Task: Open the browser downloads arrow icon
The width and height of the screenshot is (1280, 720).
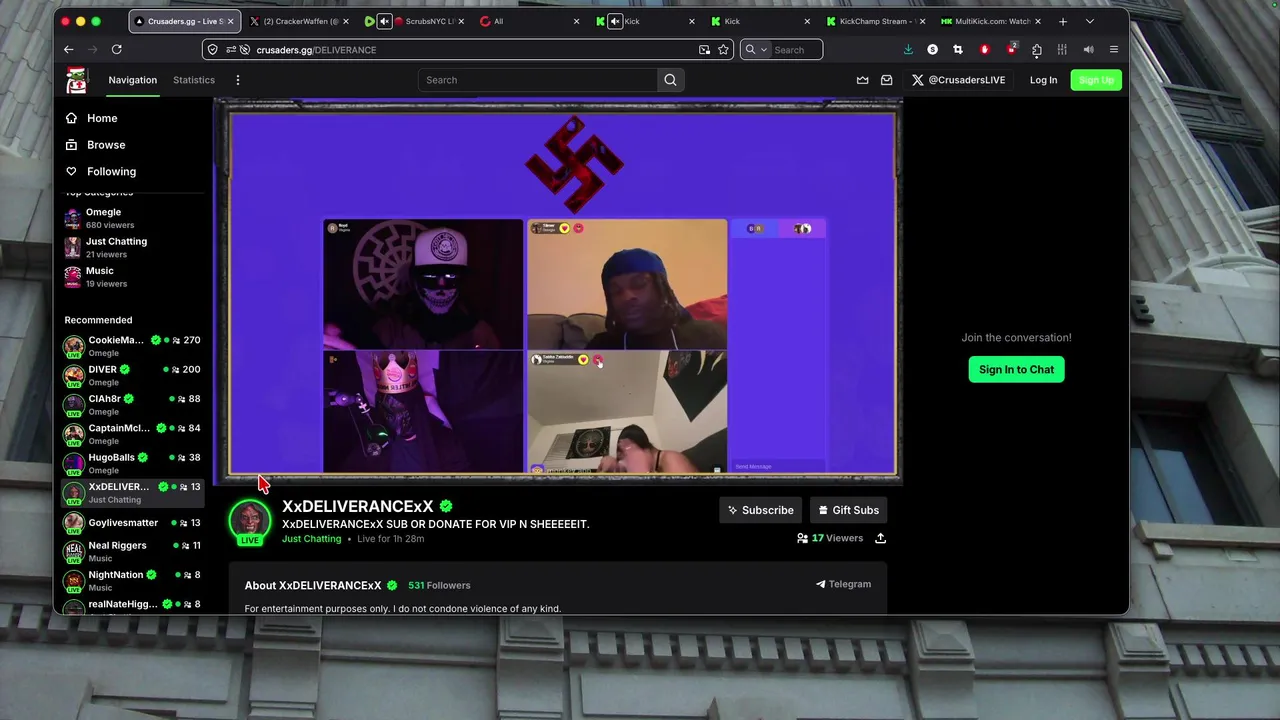Action: click(908, 49)
